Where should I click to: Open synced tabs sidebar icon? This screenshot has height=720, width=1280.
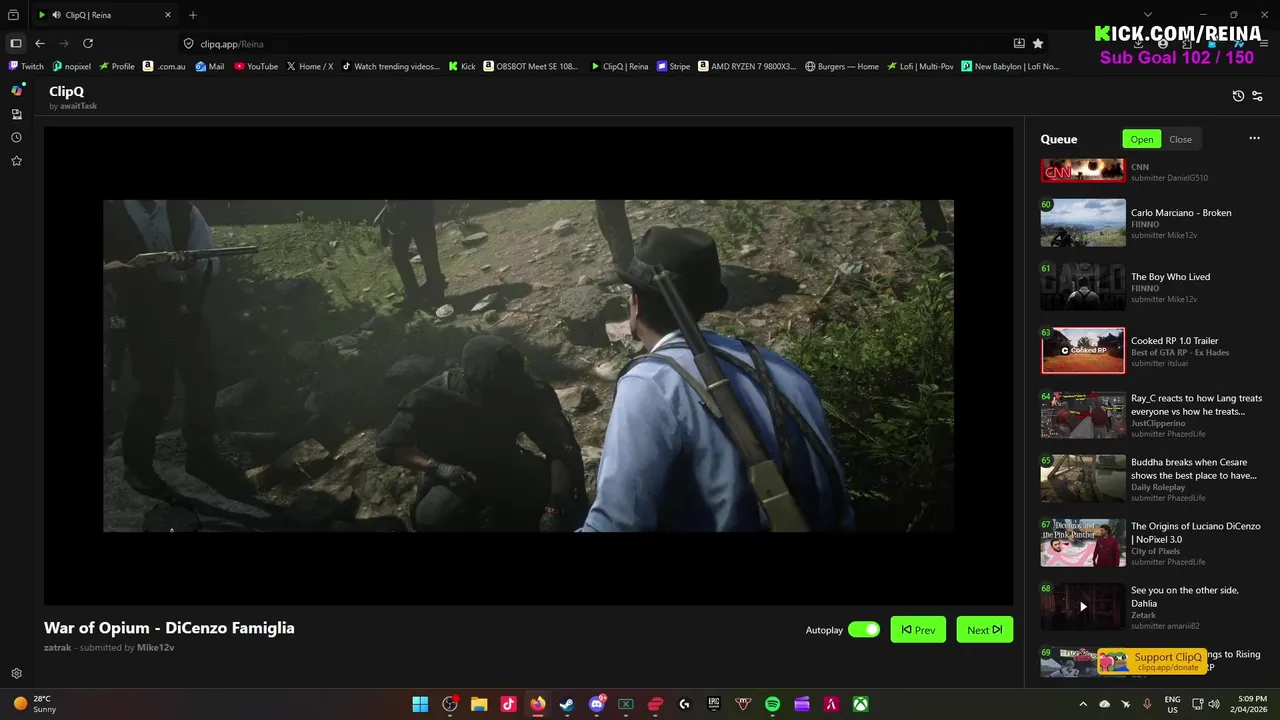pos(16,114)
